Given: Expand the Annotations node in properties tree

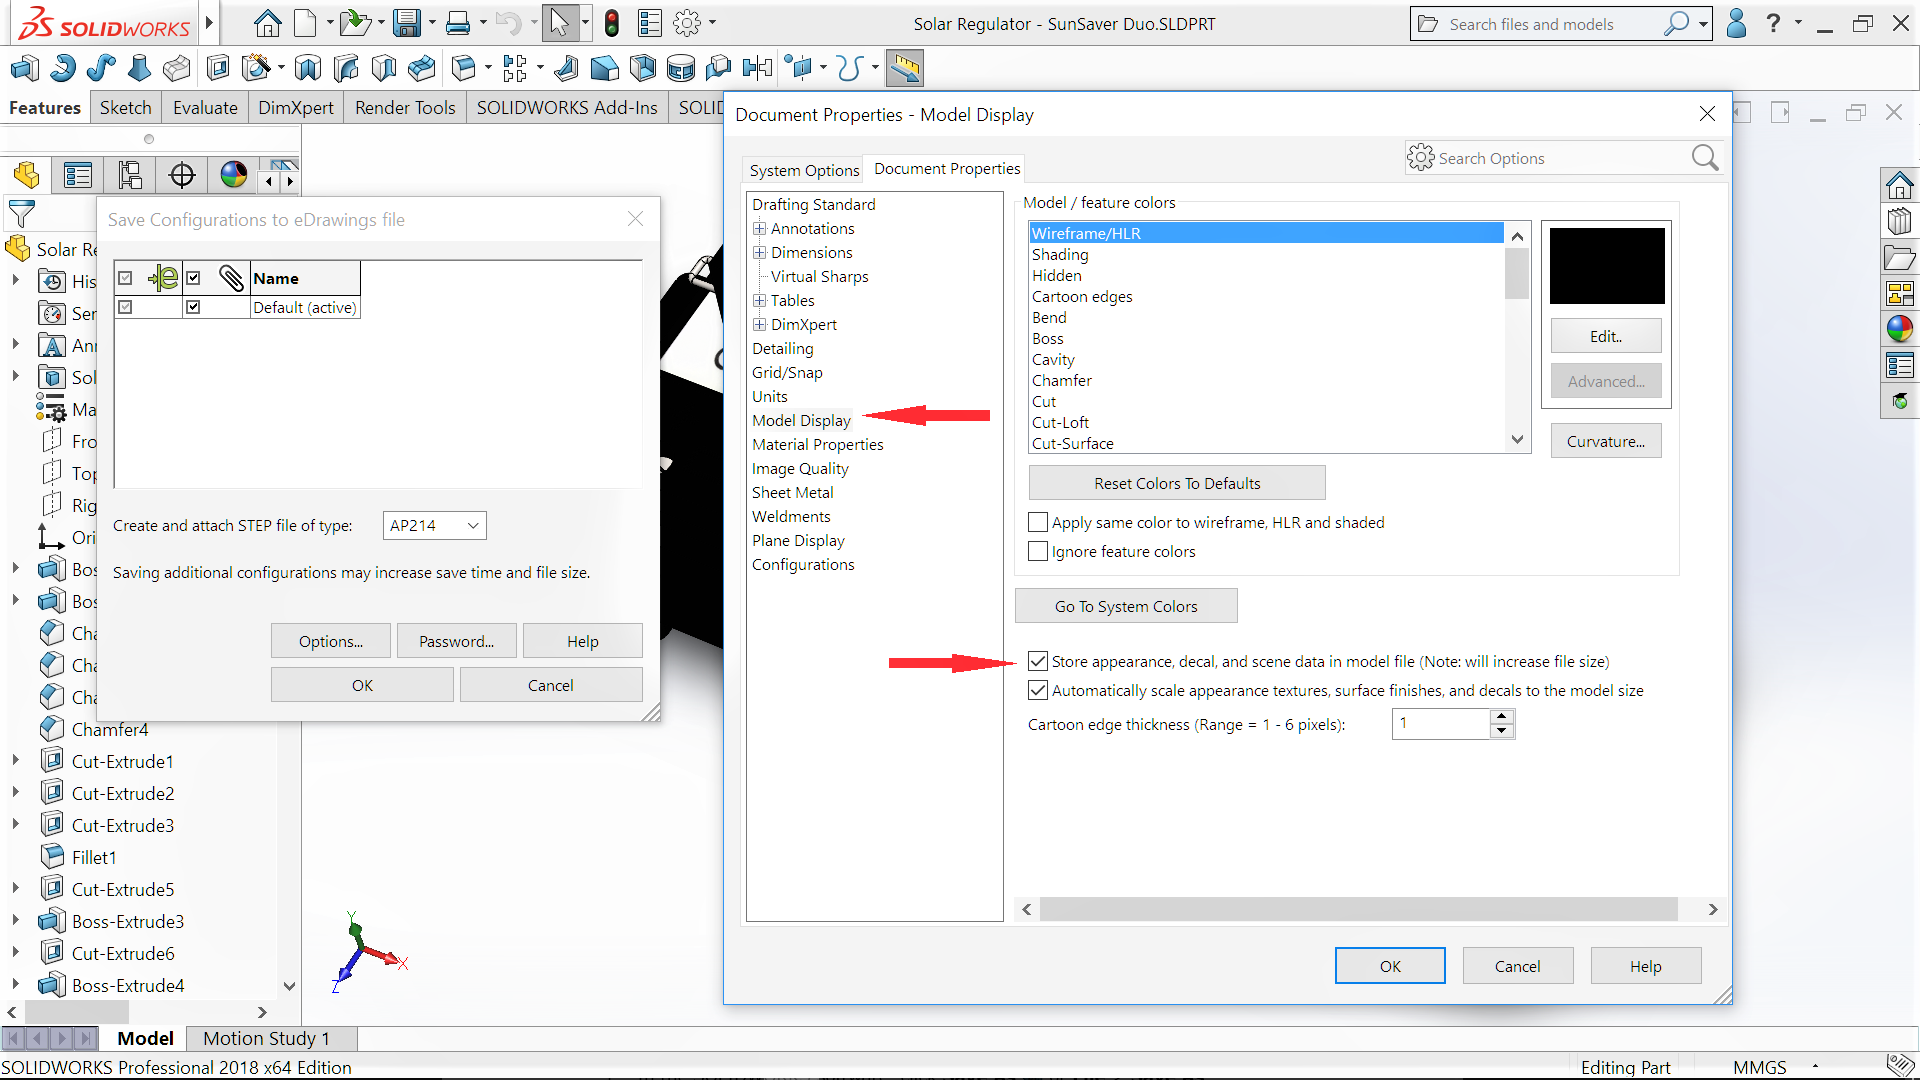Looking at the screenshot, I should pos(760,229).
